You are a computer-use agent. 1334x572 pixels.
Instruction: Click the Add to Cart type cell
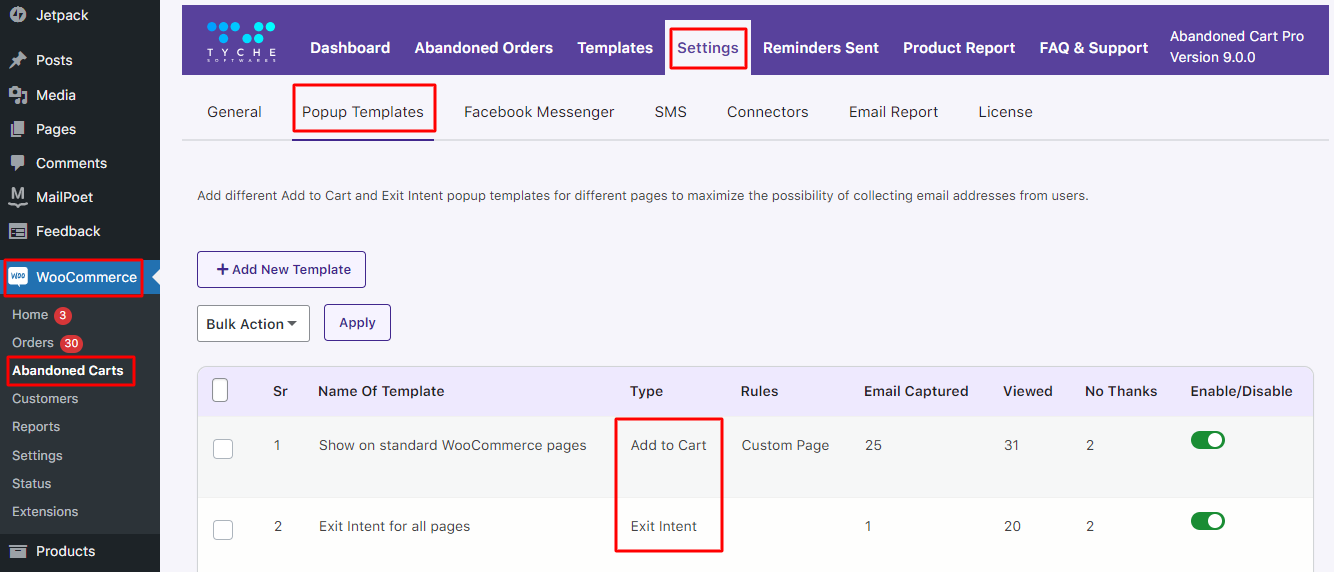pyautogui.click(x=668, y=445)
